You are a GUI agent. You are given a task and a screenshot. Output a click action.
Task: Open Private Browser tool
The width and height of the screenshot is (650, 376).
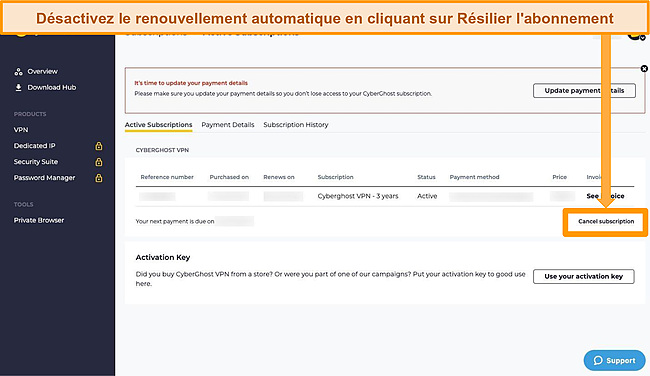pyautogui.click(x=39, y=220)
